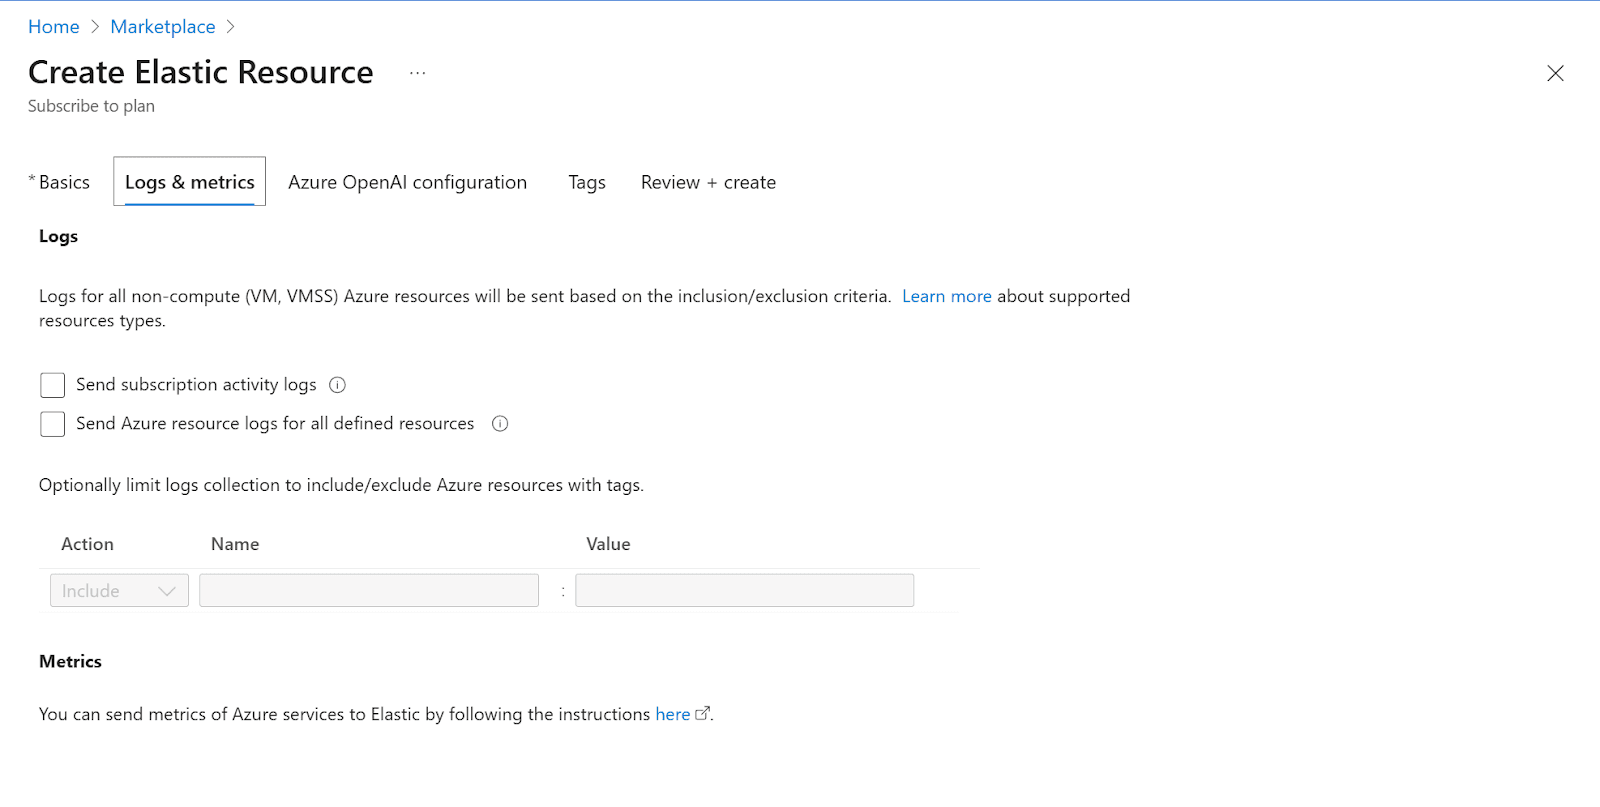Go to the Tags tab
The width and height of the screenshot is (1600, 807).
coord(587,182)
